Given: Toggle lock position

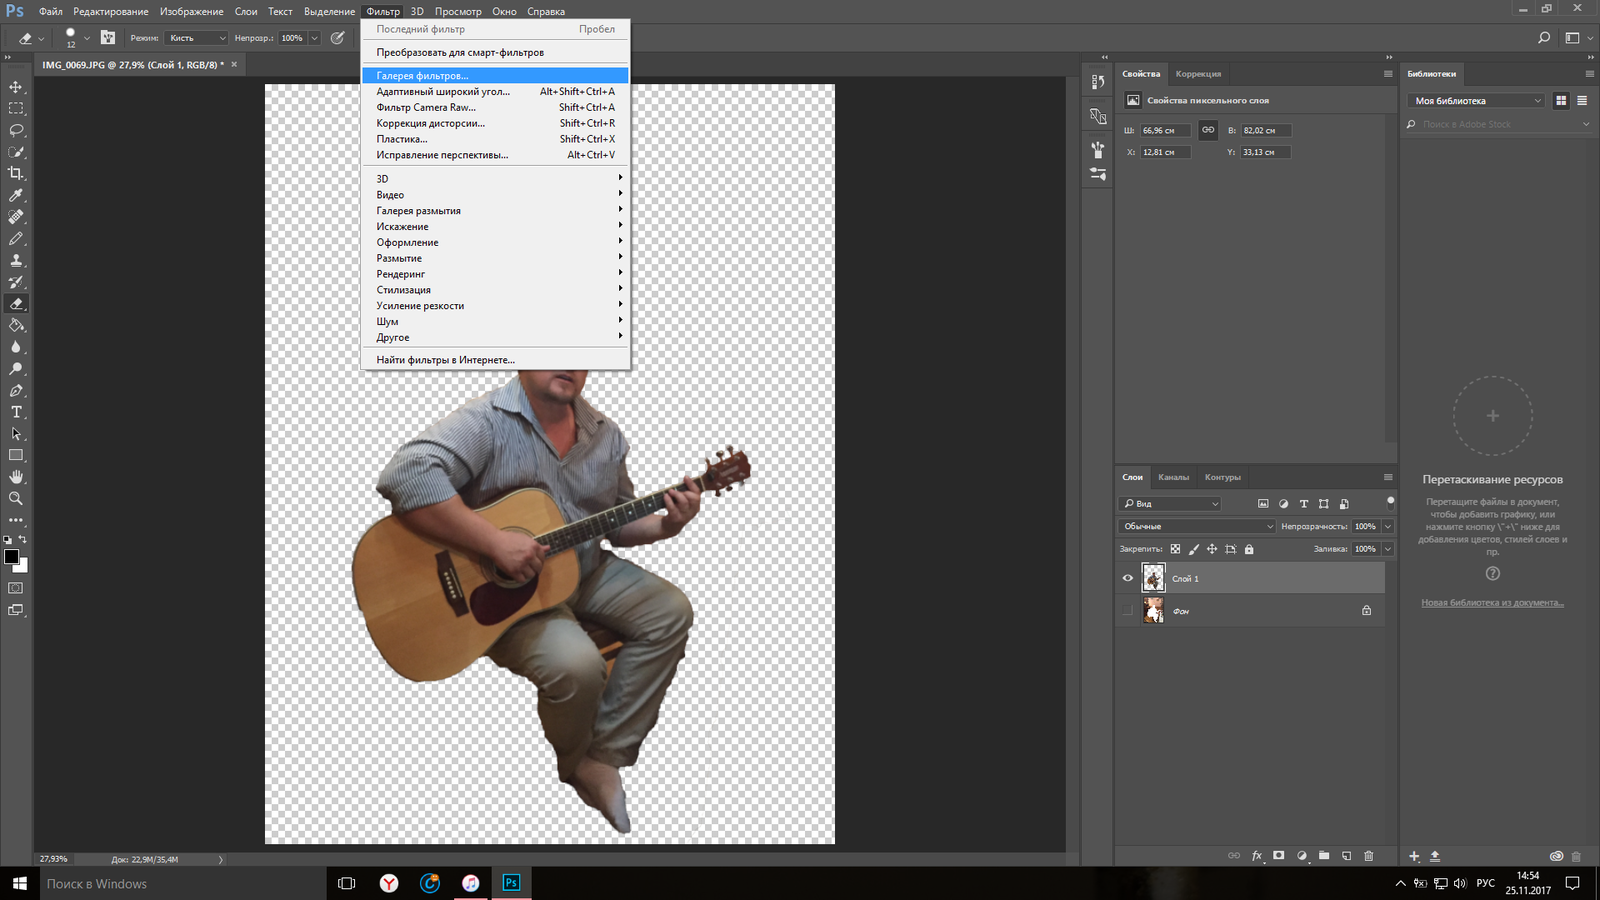Looking at the screenshot, I should pos(1212,549).
